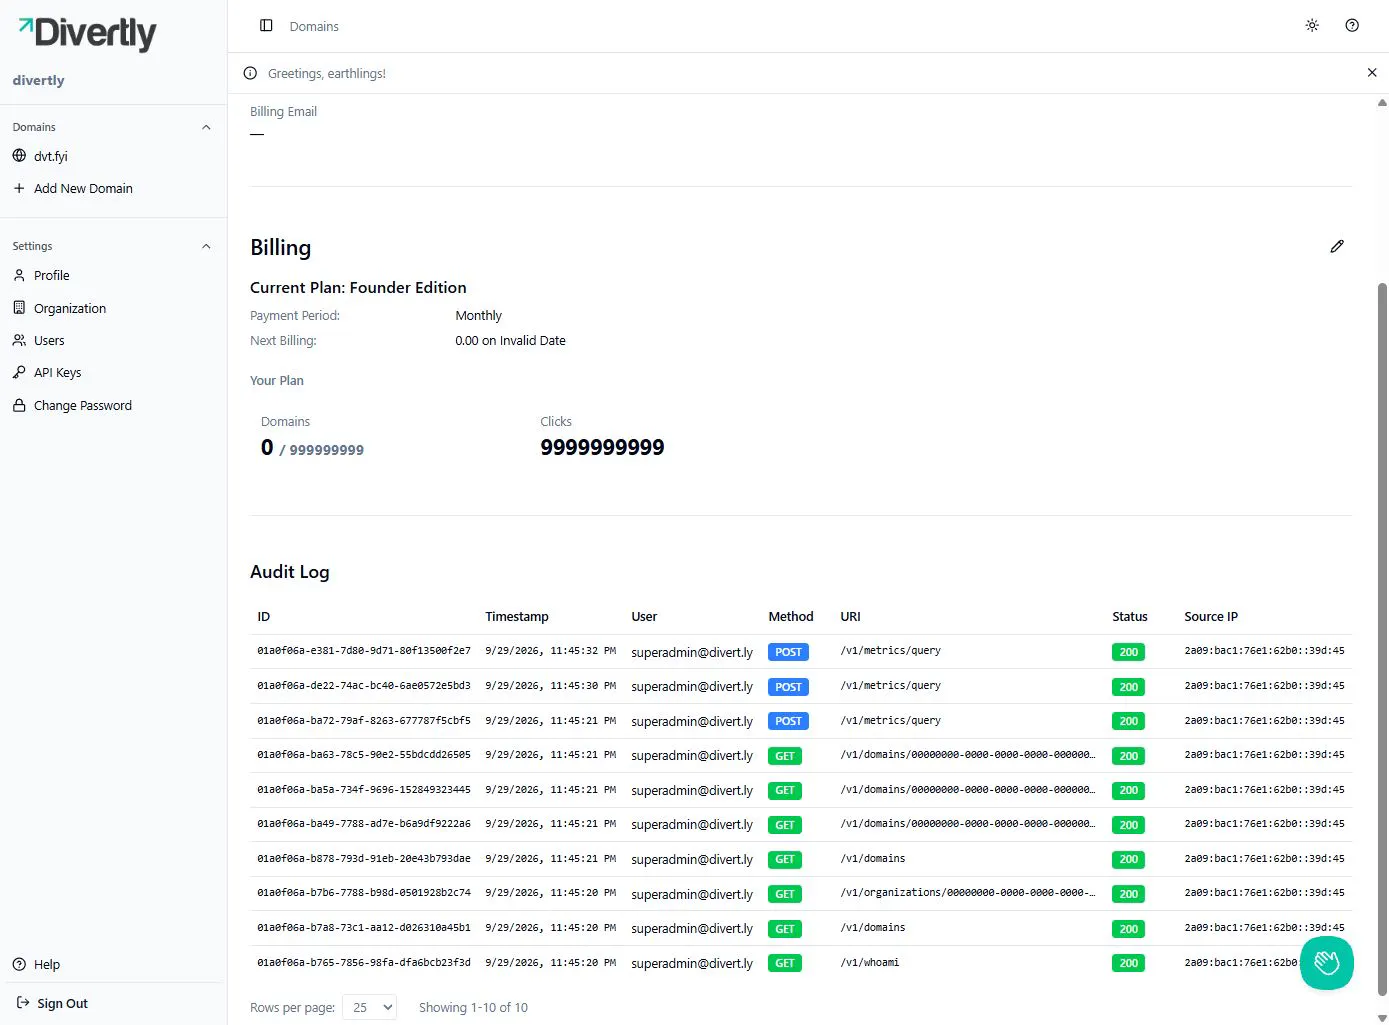This screenshot has width=1389, height=1025.
Task: Collapse the Domains sidebar section
Action: coord(206,127)
